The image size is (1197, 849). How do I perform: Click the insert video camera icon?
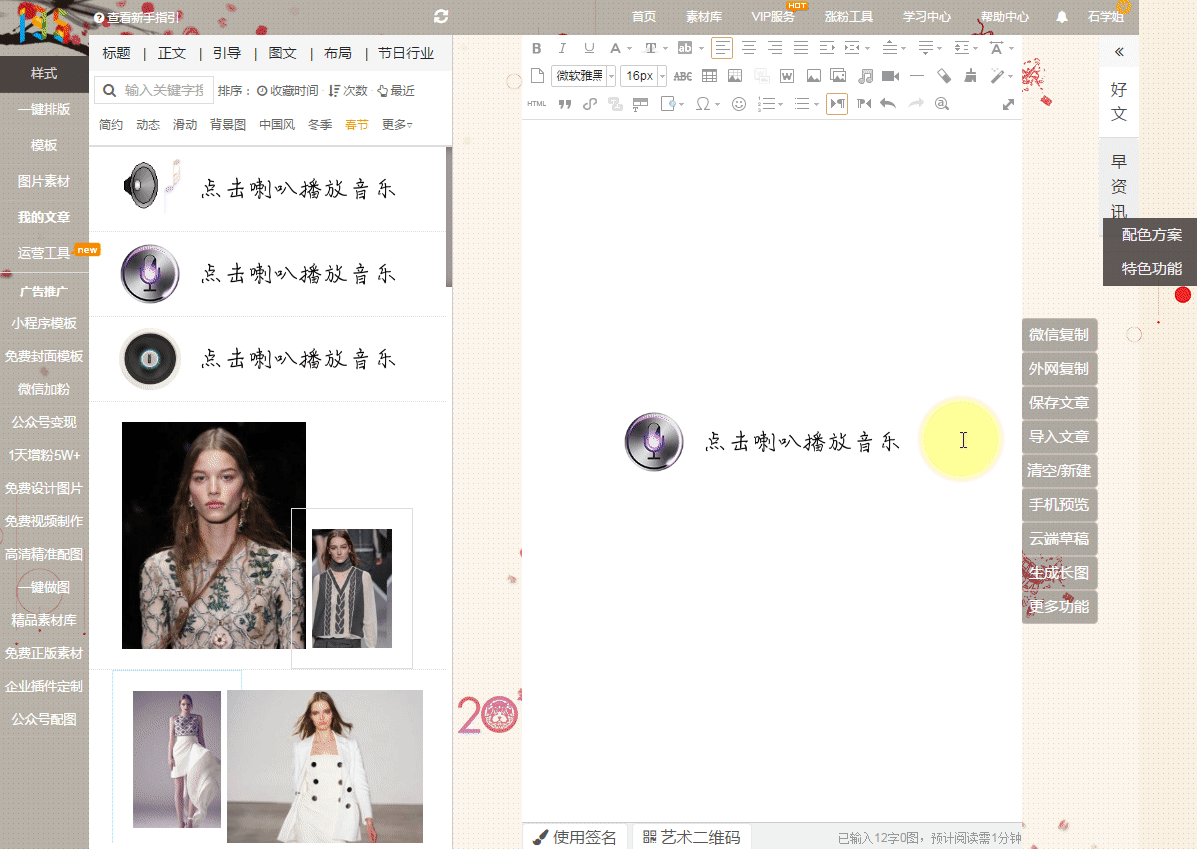(x=890, y=76)
